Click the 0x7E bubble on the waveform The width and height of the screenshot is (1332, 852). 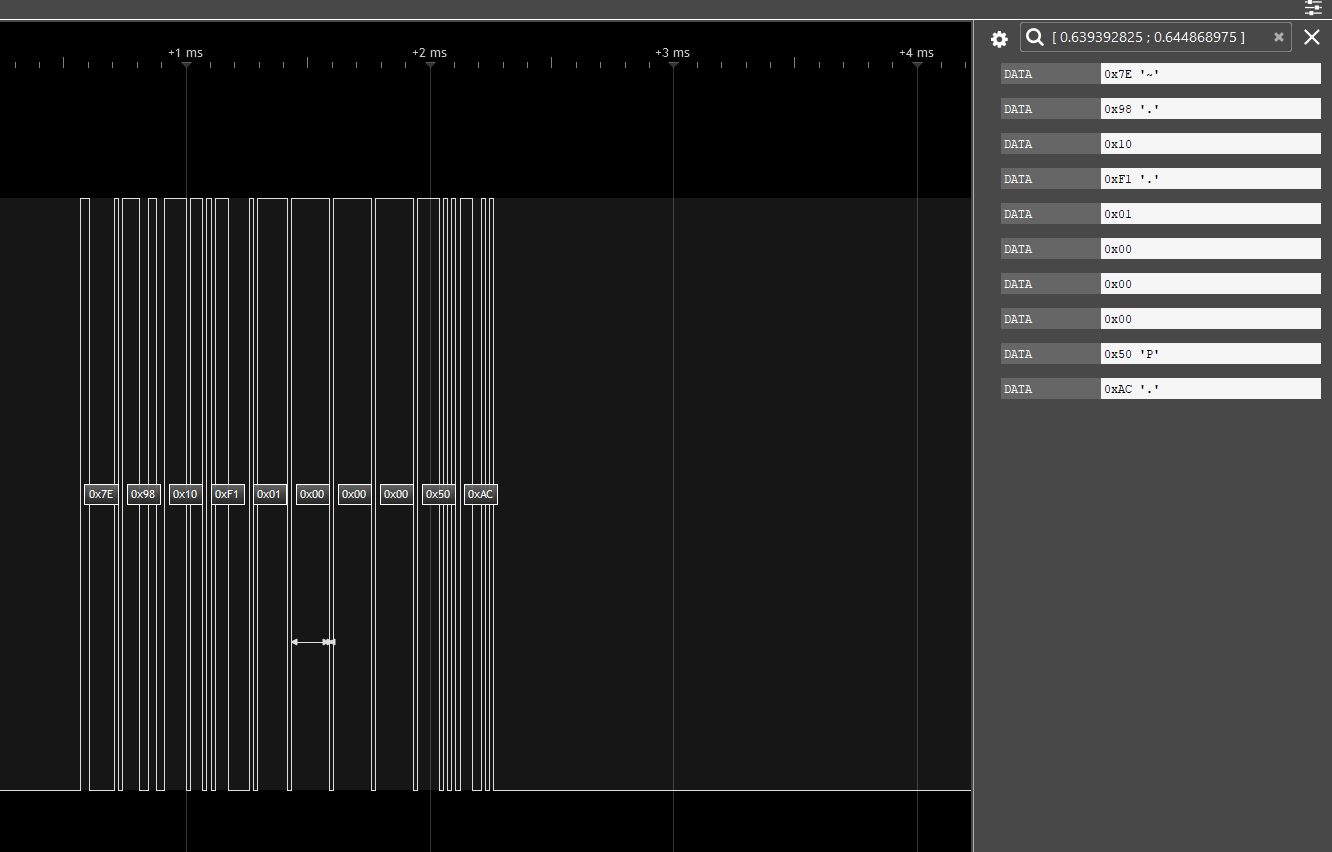101,494
